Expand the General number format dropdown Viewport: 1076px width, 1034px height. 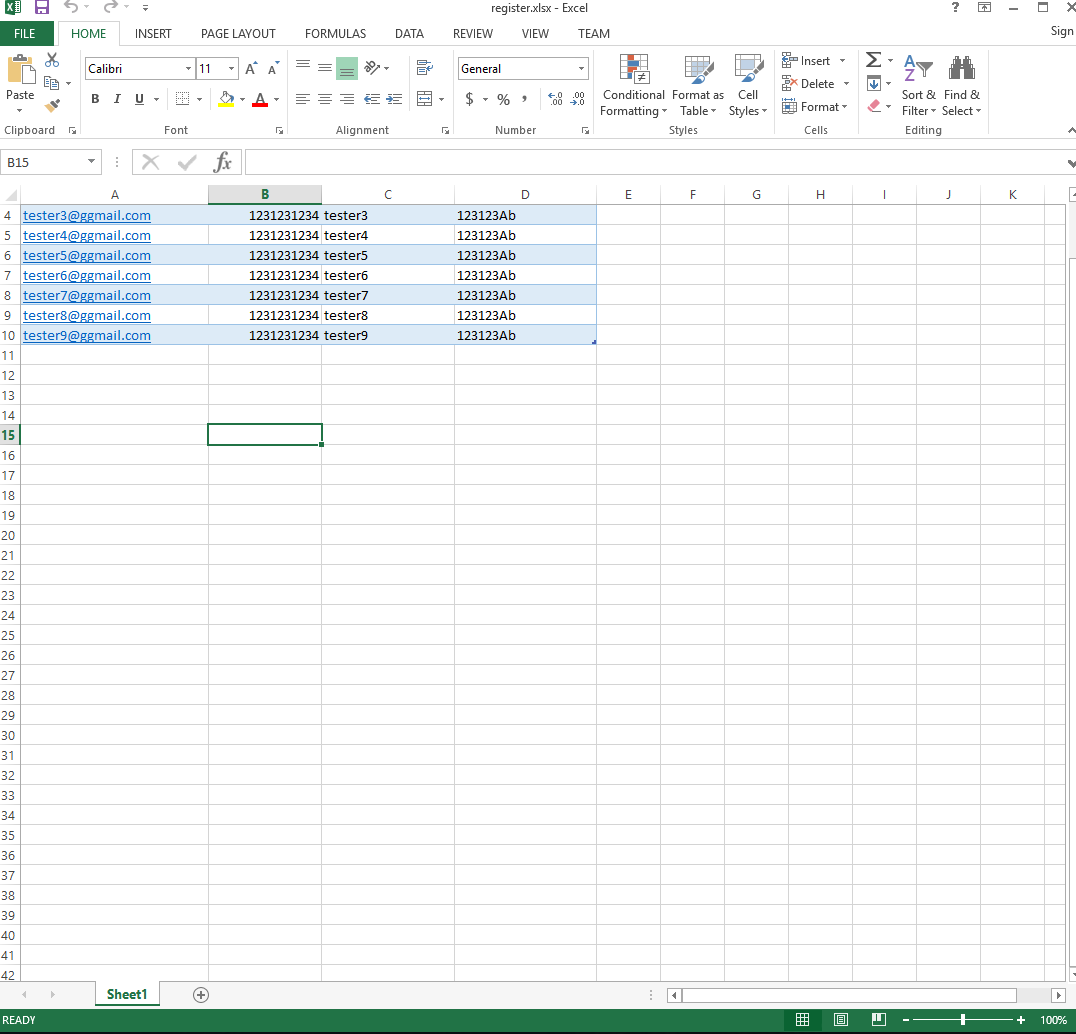(x=581, y=69)
